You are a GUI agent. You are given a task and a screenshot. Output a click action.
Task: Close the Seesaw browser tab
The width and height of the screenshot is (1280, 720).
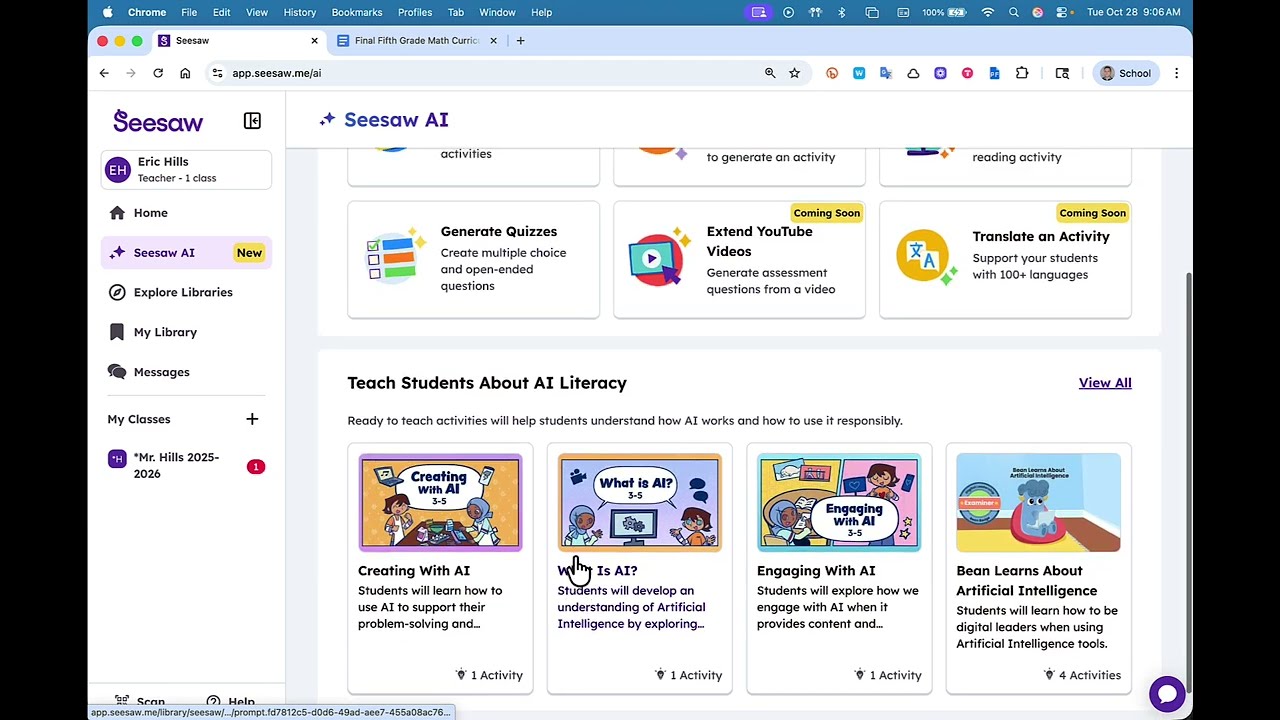click(314, 41)
